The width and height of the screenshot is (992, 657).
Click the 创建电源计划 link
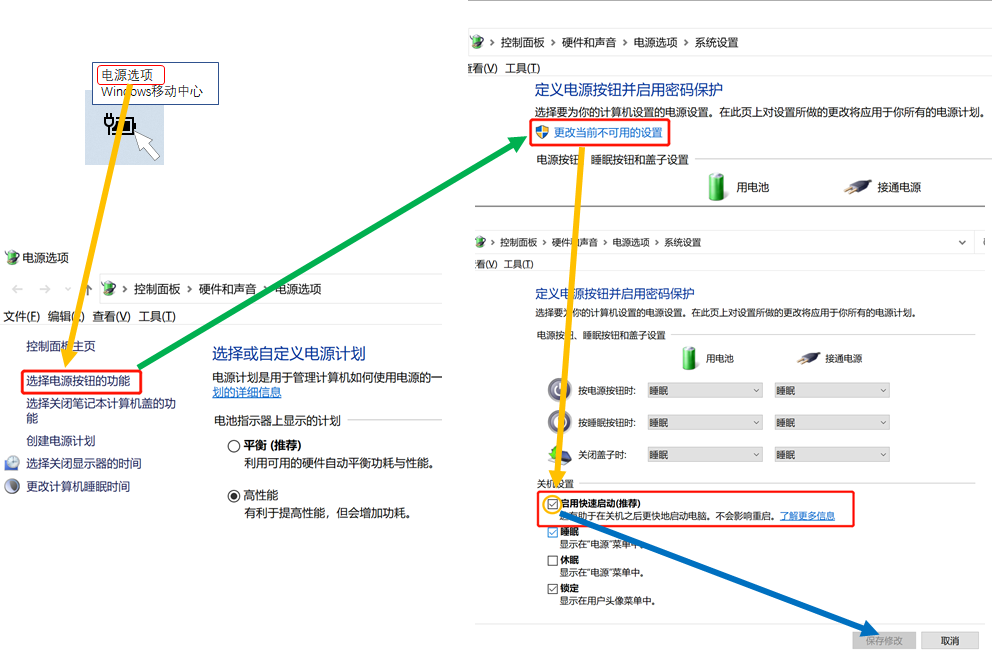point(61,441)
